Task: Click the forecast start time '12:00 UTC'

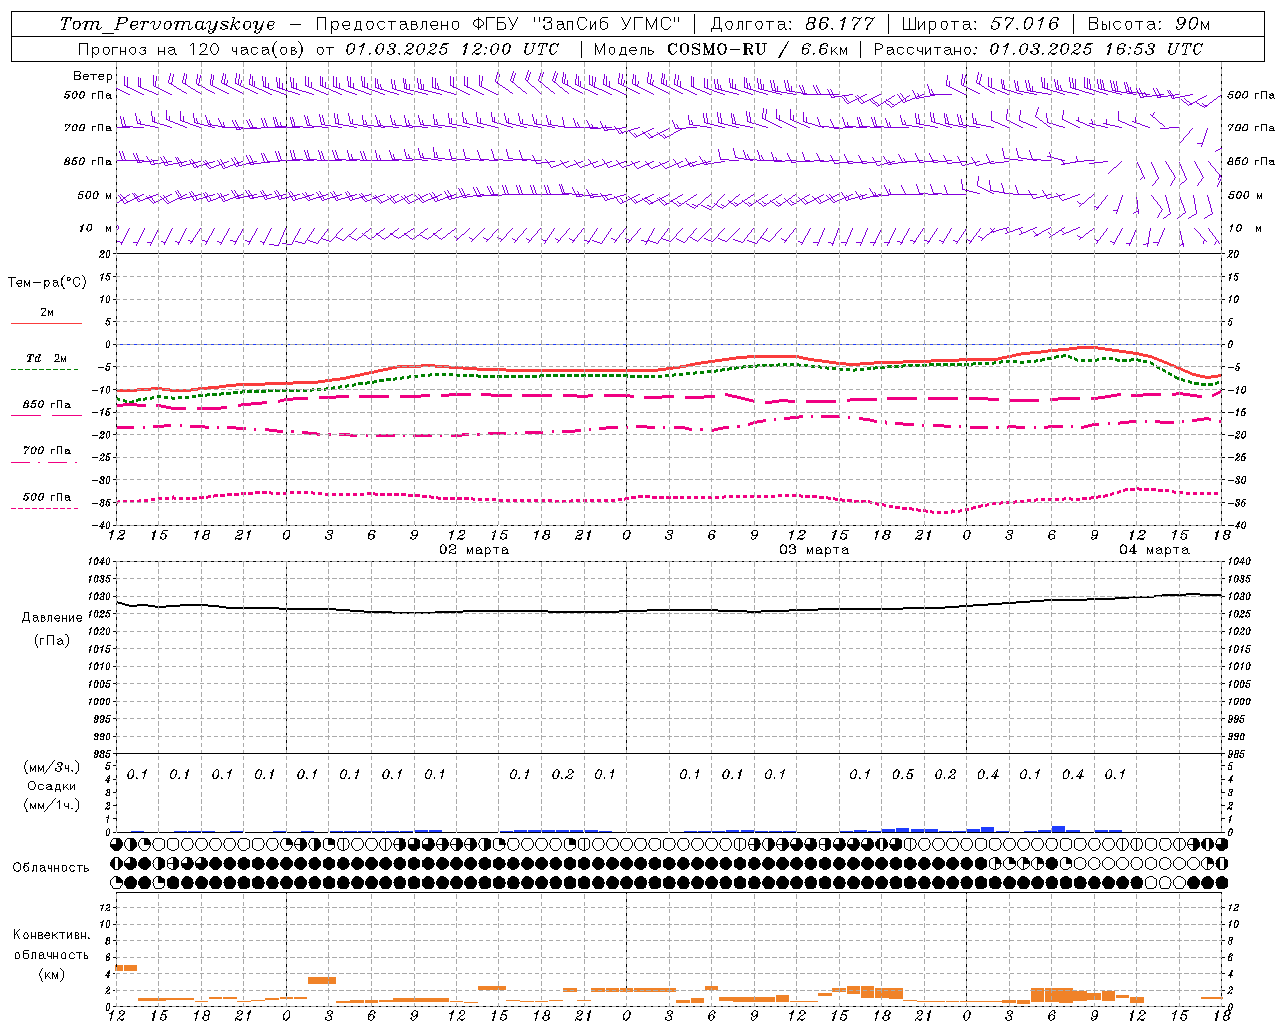Action: (511, 49)
